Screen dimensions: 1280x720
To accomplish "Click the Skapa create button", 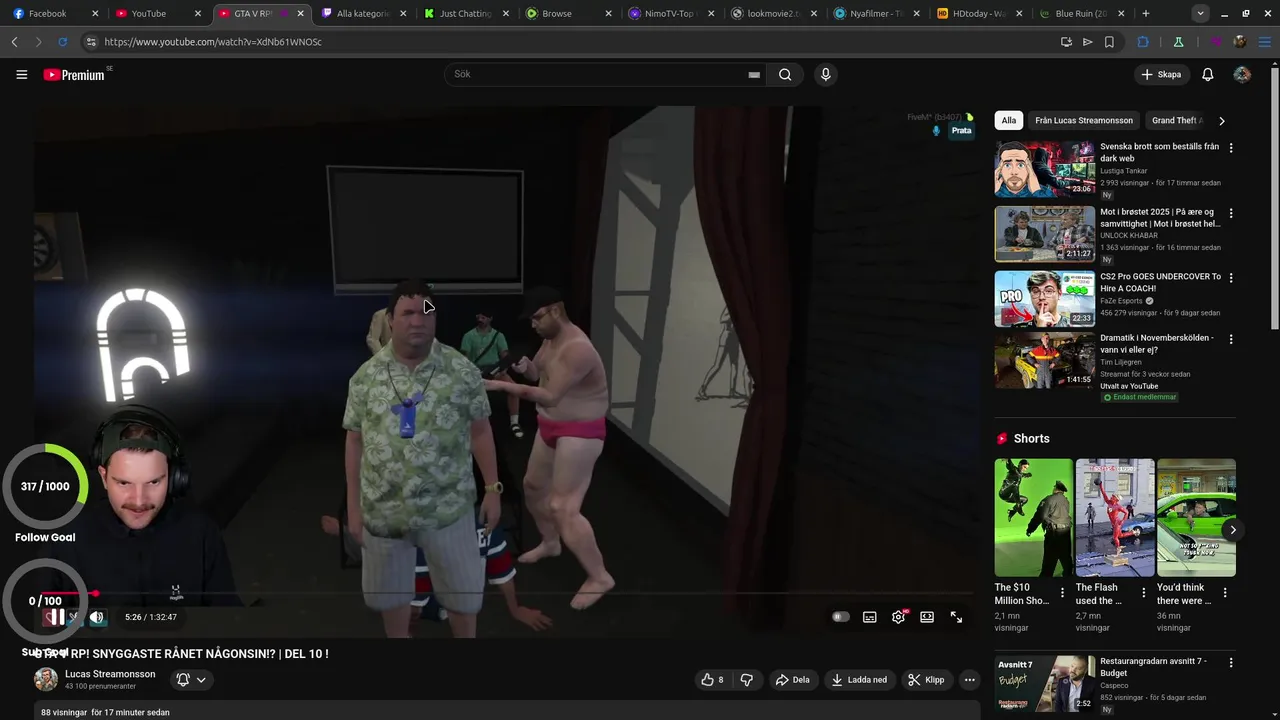I will click(1162, 74).
